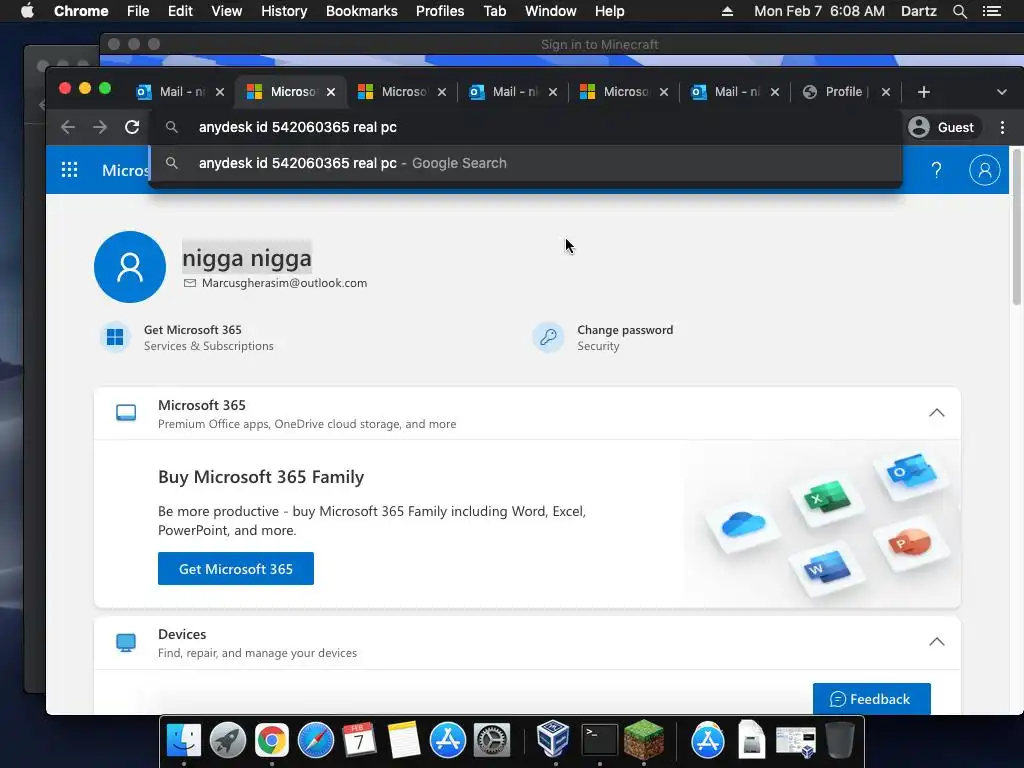The image size is (1024, 768).
Task: Open VirtualBox from the Dock
Action: (553, 739)
